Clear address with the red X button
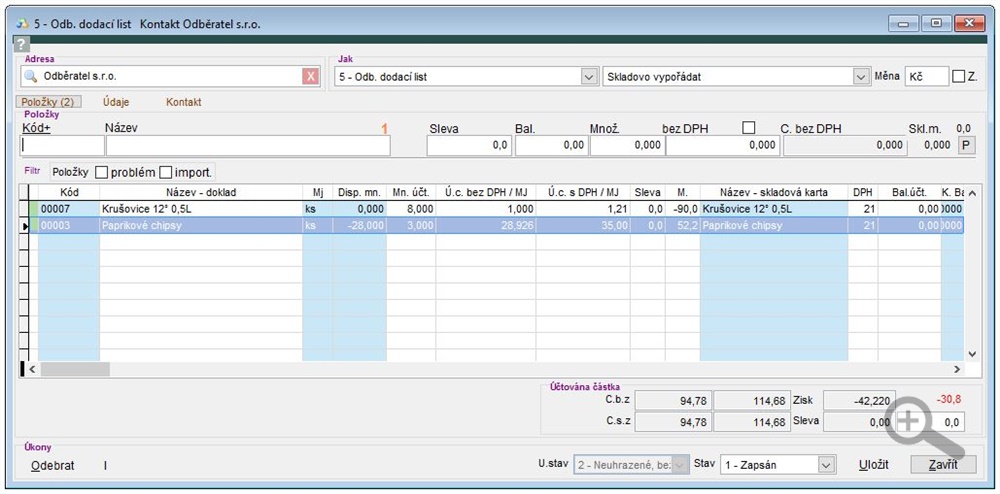The width and height of the screenshot is (1000, 494). [x=310, y=76]
